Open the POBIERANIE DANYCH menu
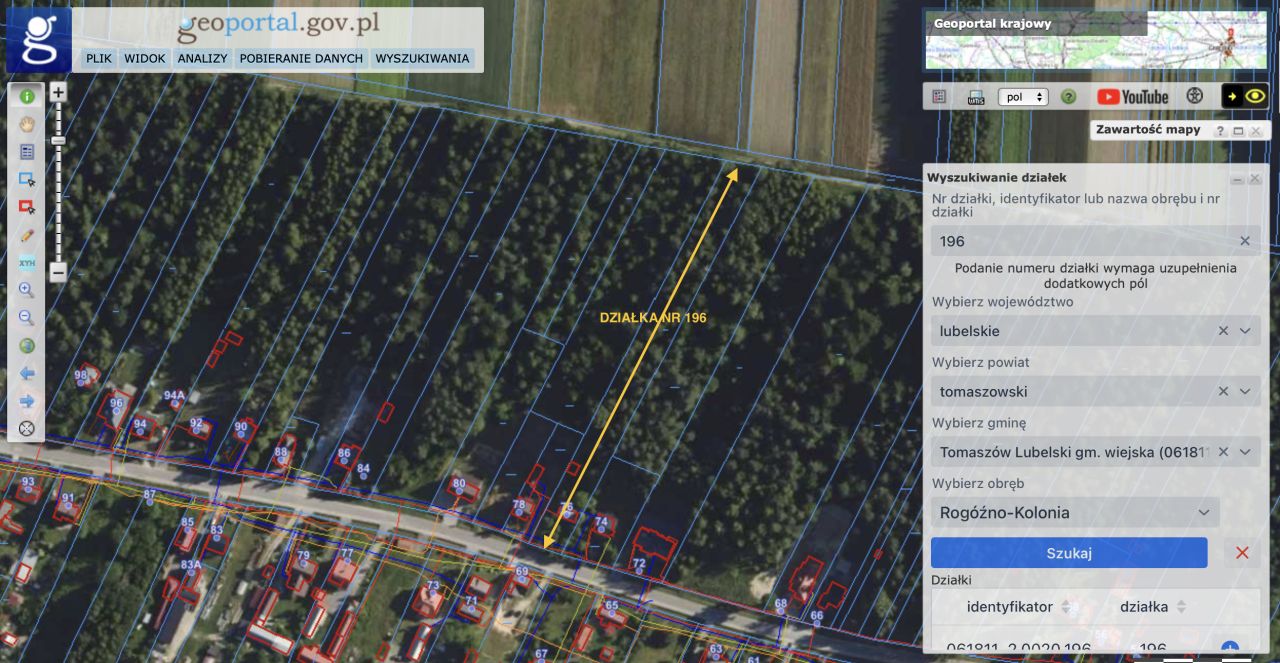This screenshot has width=1280, height=663. coord(301,58)
